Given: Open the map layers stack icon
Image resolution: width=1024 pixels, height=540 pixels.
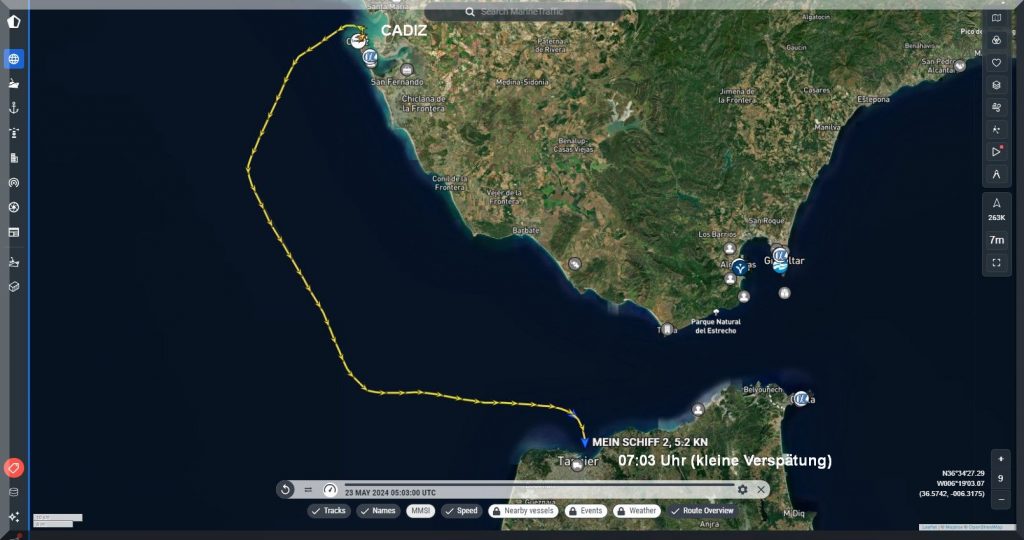Looking at the screenshot, I should click(996, 85).
